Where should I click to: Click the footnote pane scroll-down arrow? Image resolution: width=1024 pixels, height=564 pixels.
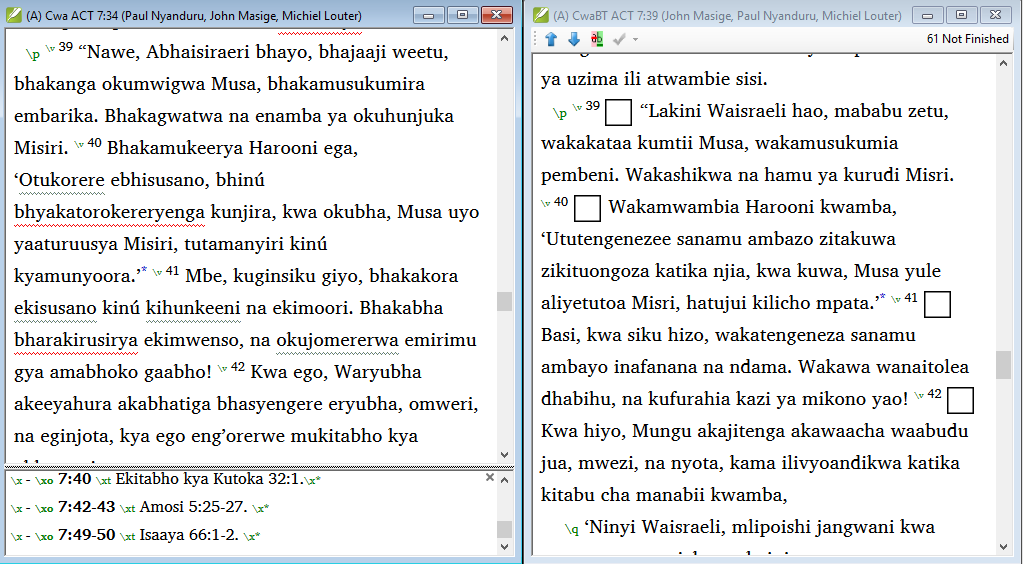(505, 547)
